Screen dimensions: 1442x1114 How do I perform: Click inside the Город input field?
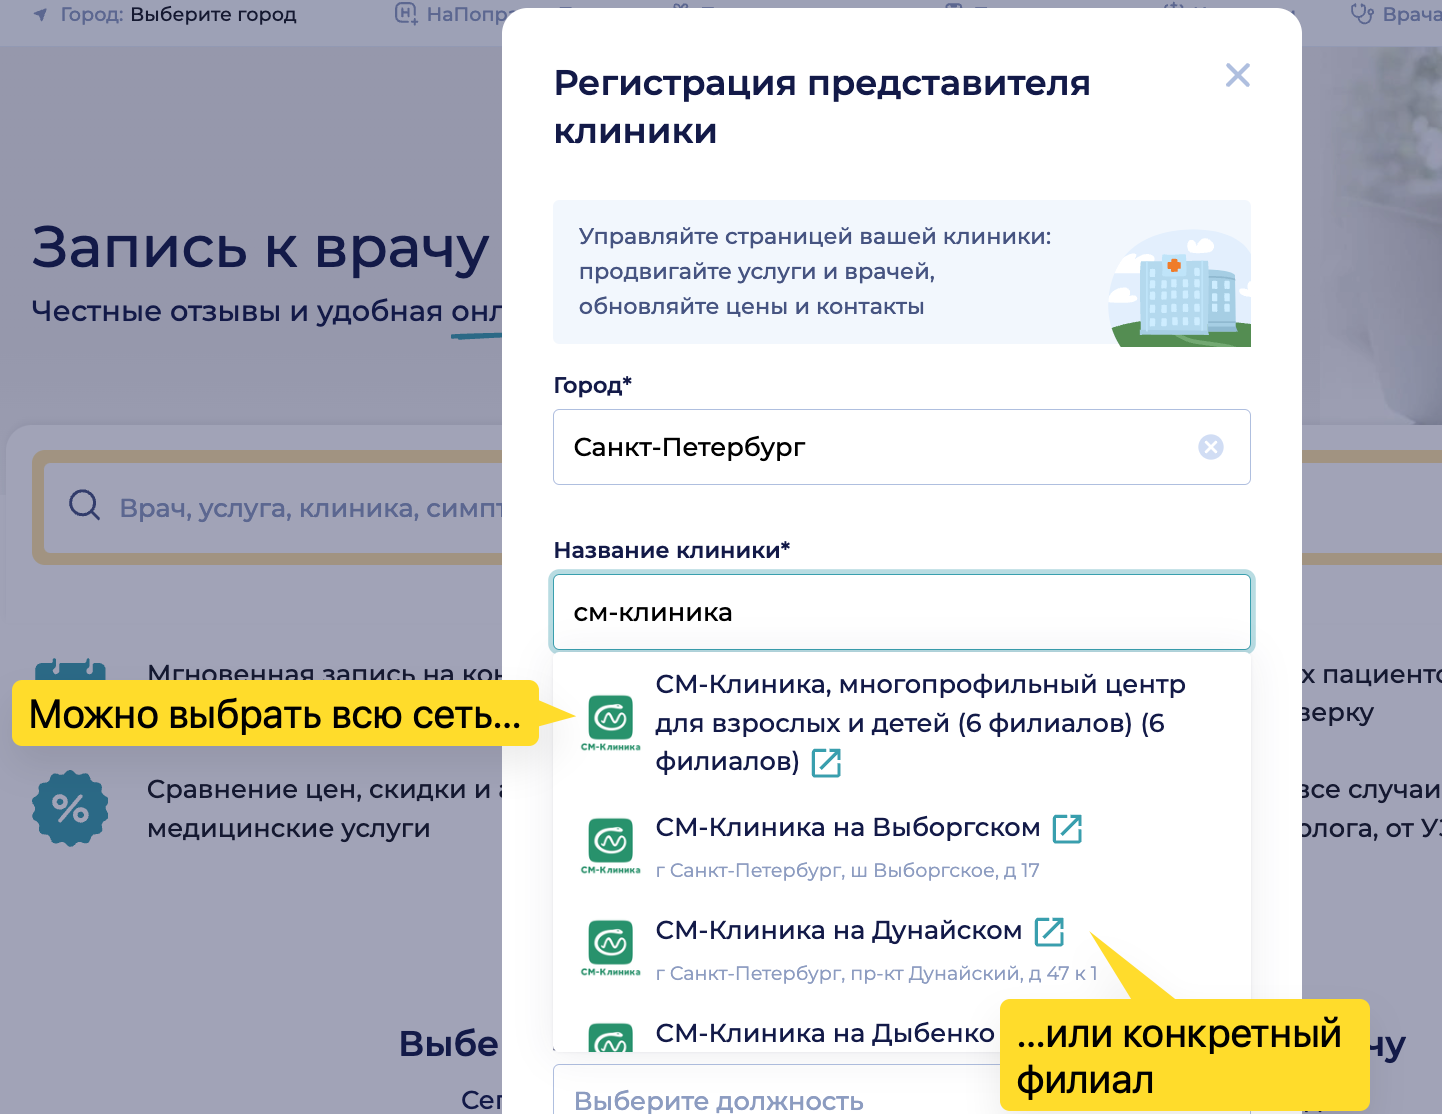pyautogui.click(x=902, y=447)
